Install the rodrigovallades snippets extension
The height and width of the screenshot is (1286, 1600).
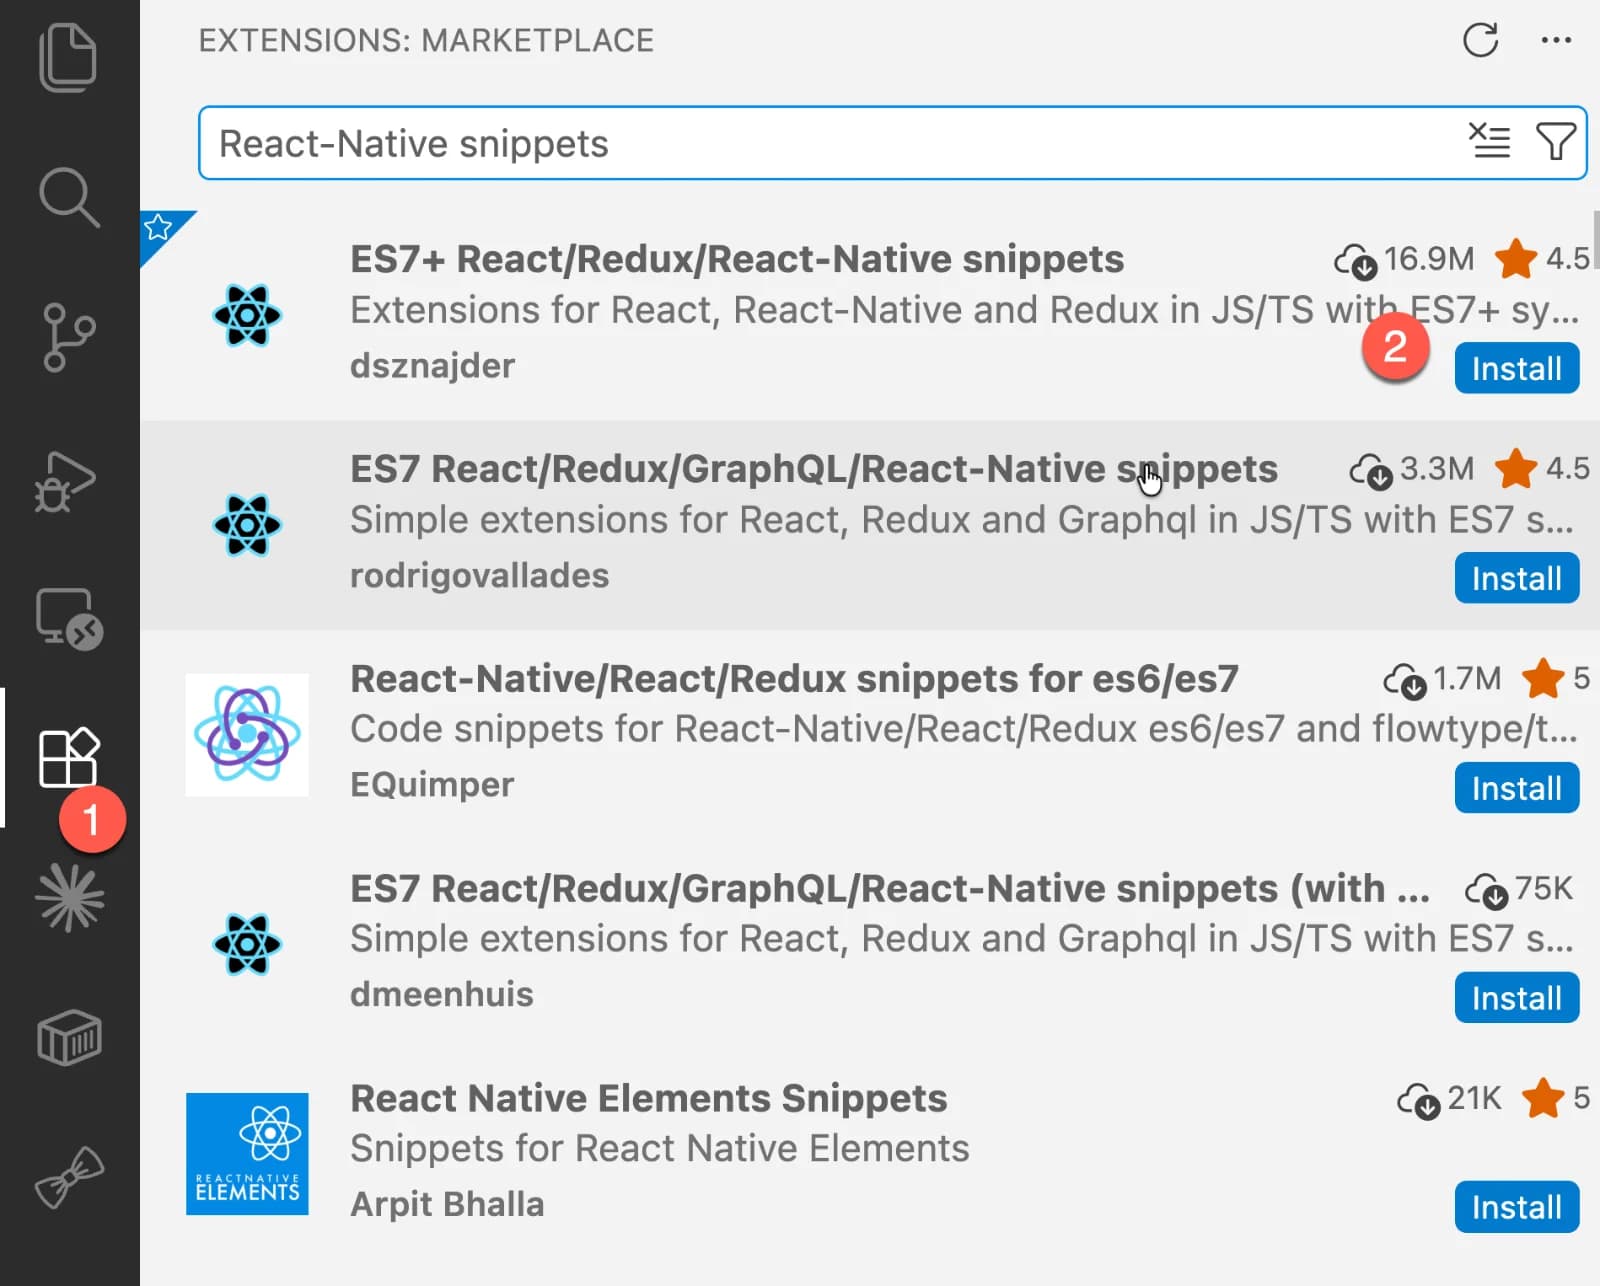pos(1516,579)
